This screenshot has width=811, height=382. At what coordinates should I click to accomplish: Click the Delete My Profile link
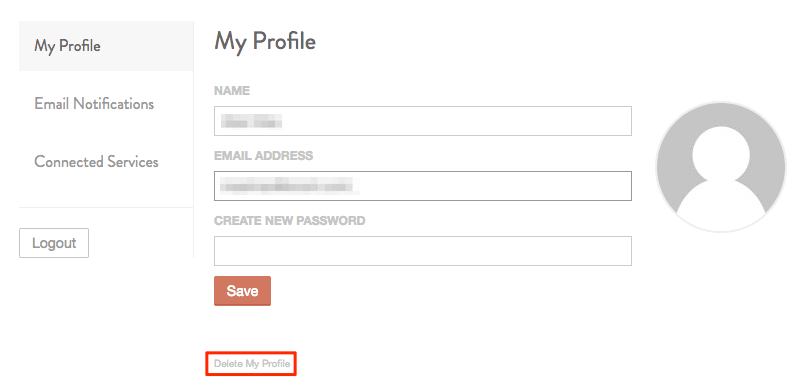[x=252, y=363]
